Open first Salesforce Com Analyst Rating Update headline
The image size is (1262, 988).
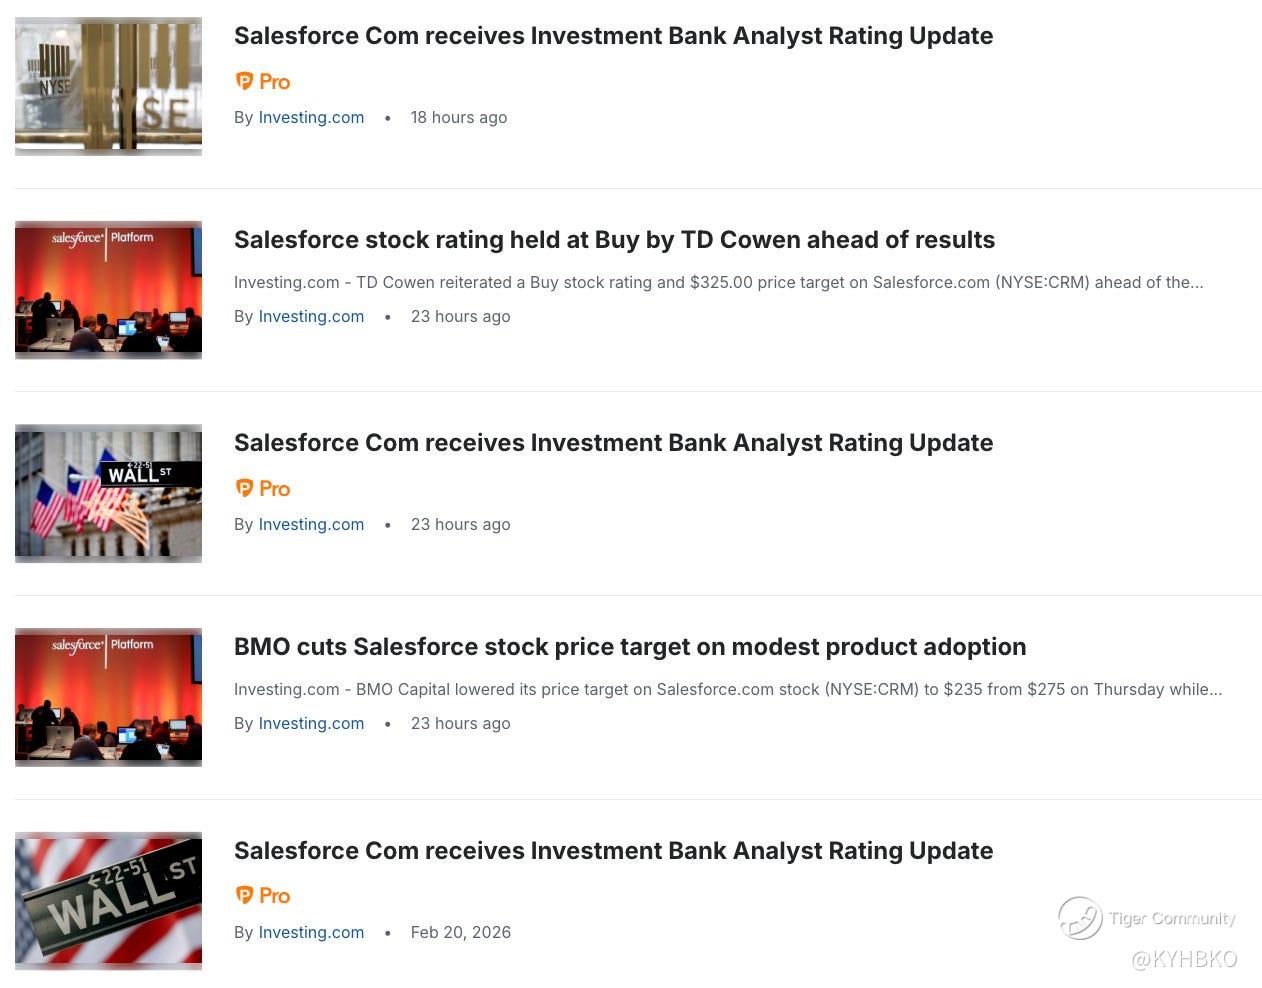pyautogui.click(x=613, y=36)
